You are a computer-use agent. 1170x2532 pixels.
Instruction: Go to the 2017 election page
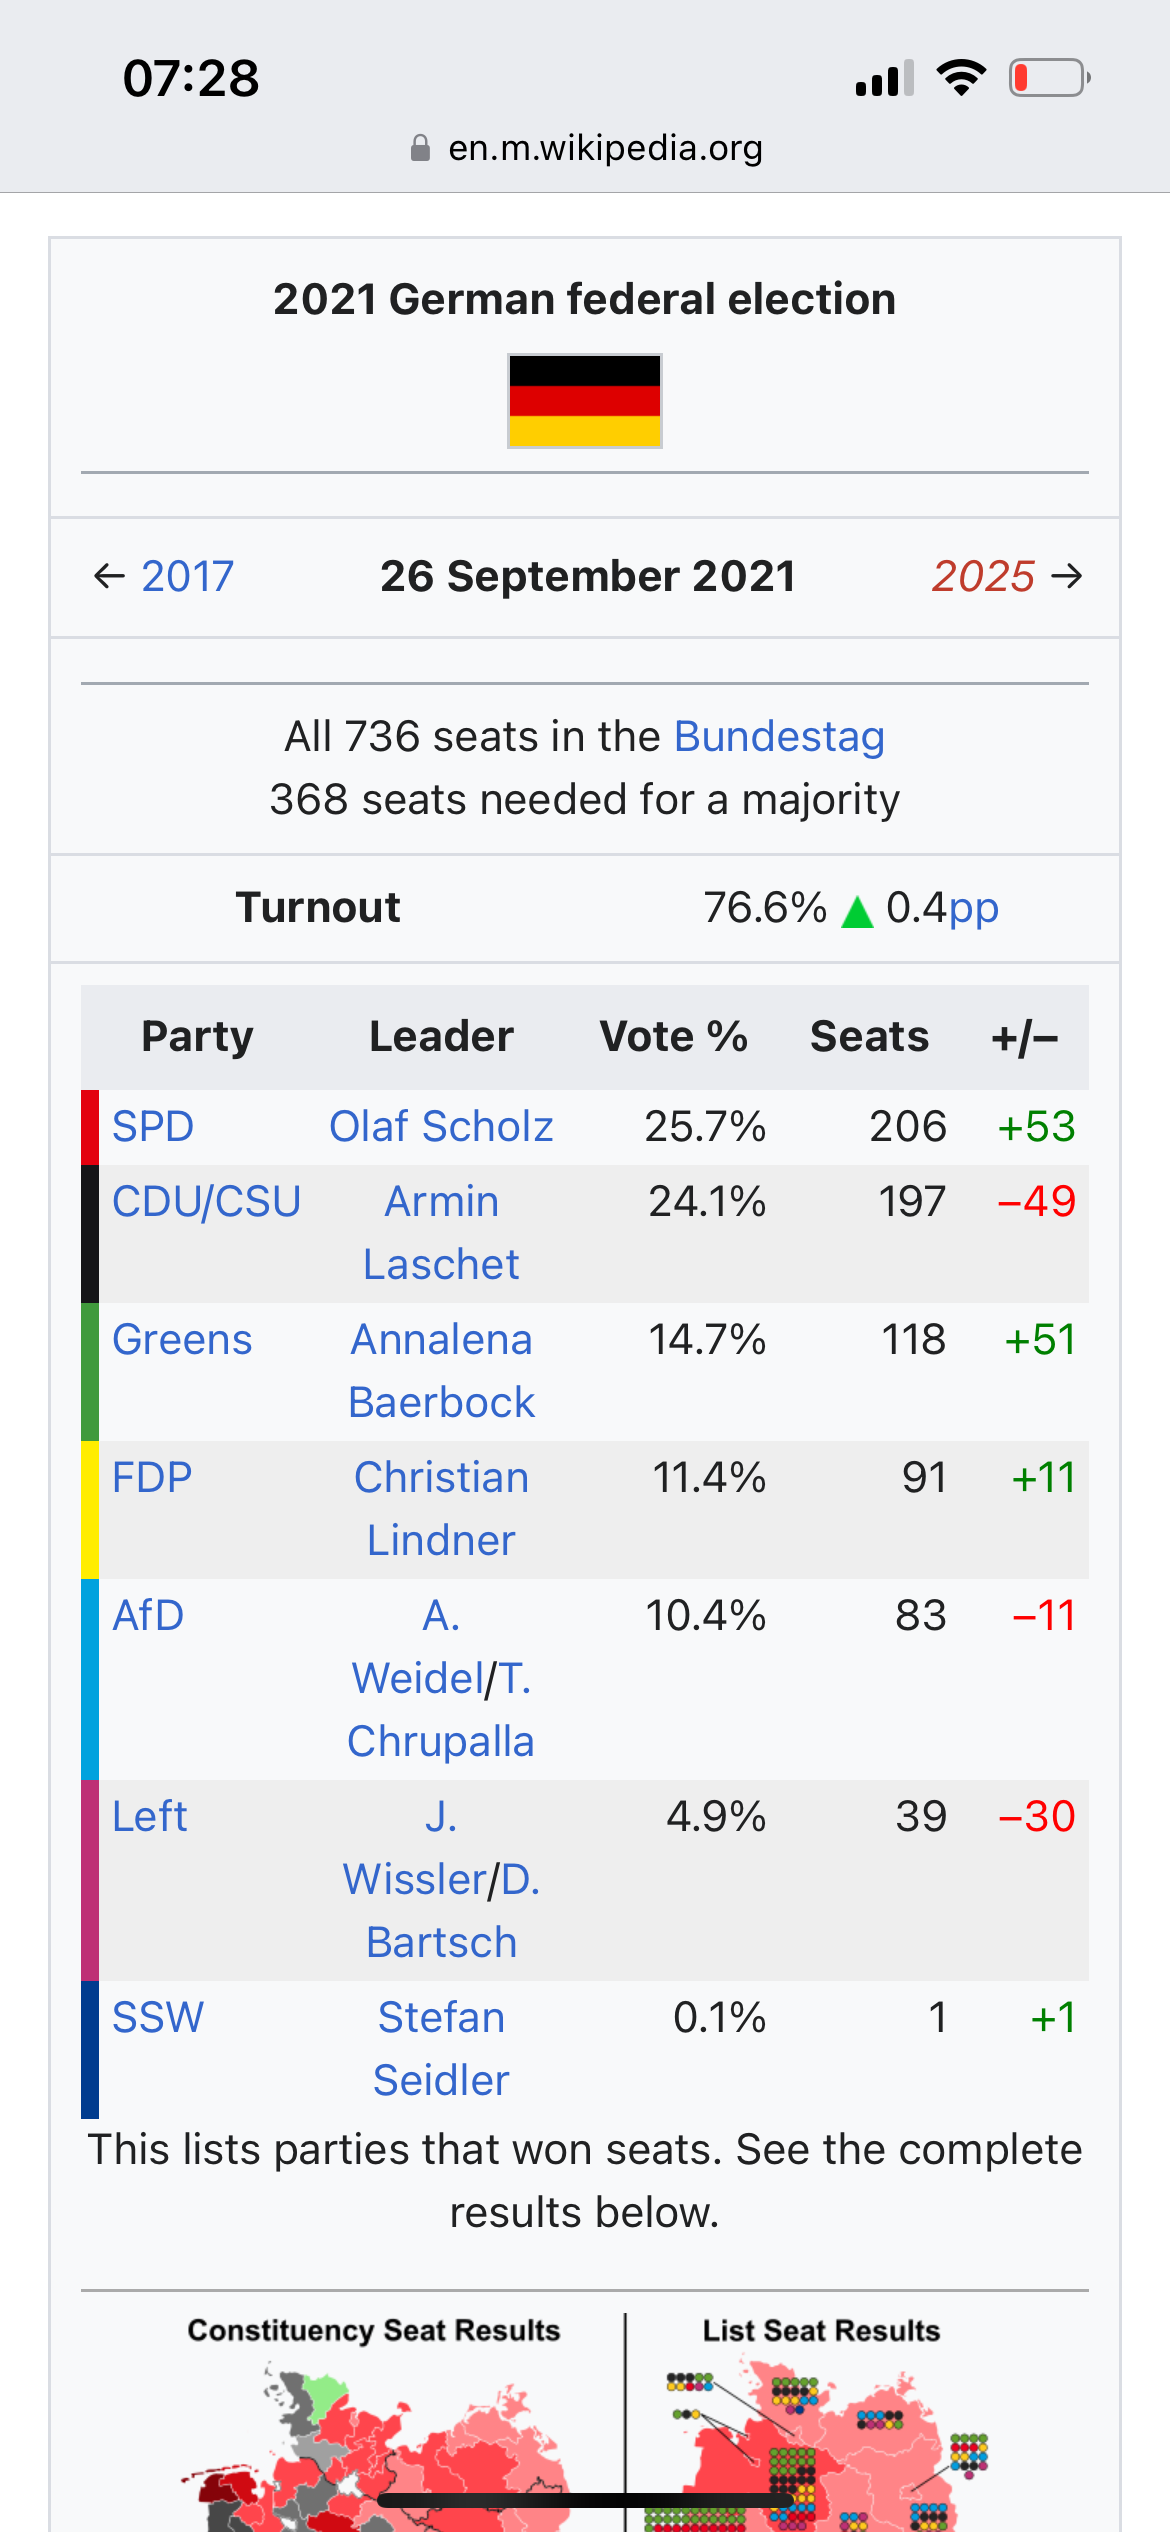[x=187, y=576]
